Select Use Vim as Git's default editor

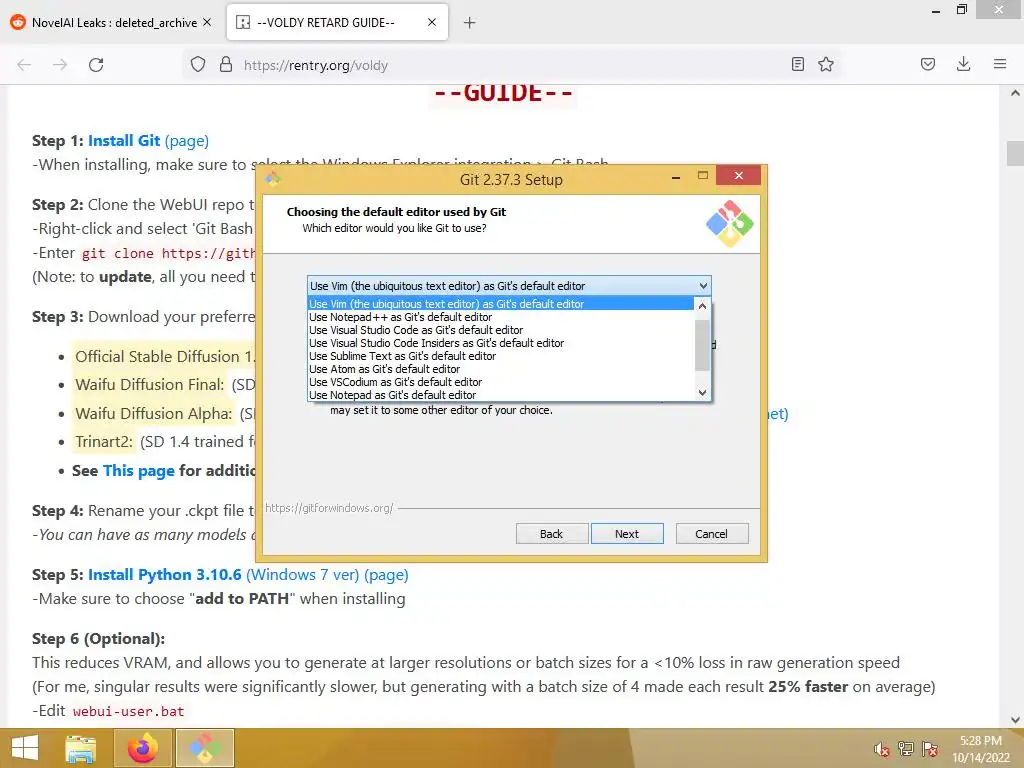coord(500,304)
